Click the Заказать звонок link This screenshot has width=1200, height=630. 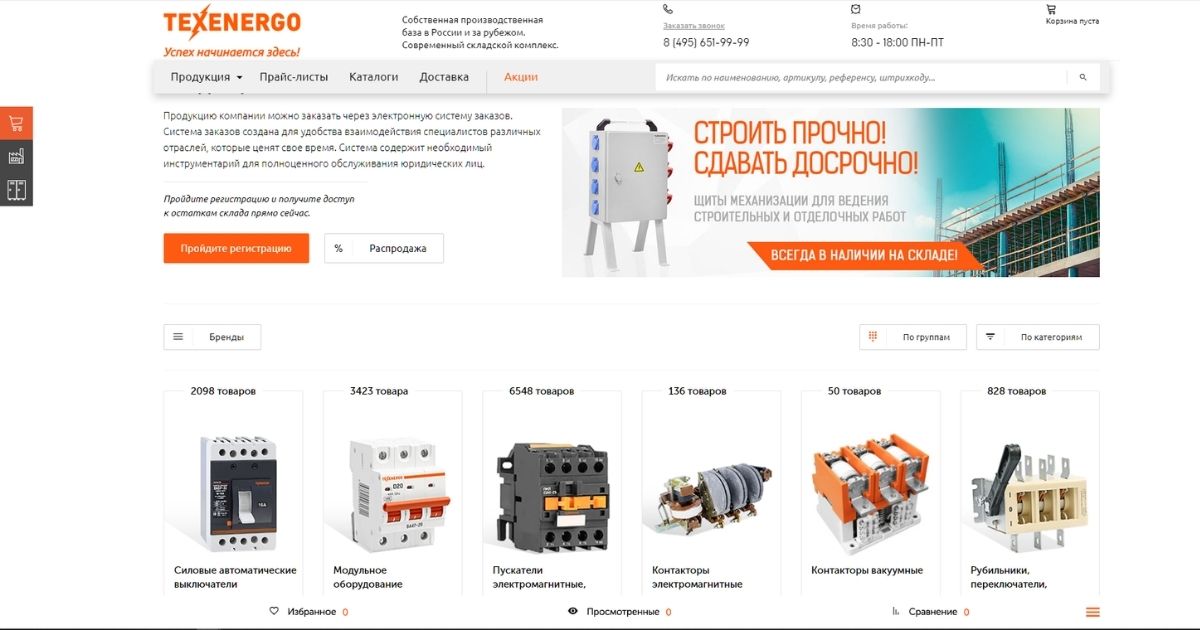pyautogui.click(x=694, y=25)
